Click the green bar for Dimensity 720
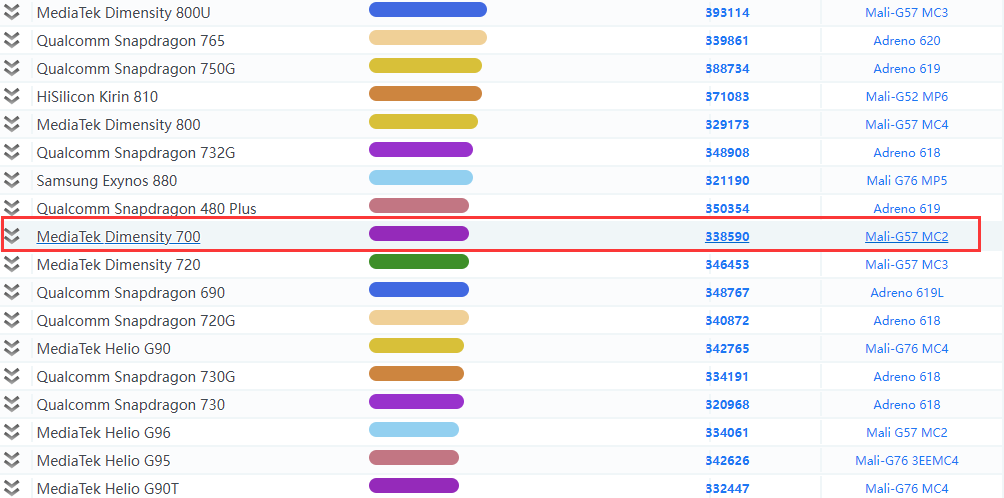 pos(418,262)
